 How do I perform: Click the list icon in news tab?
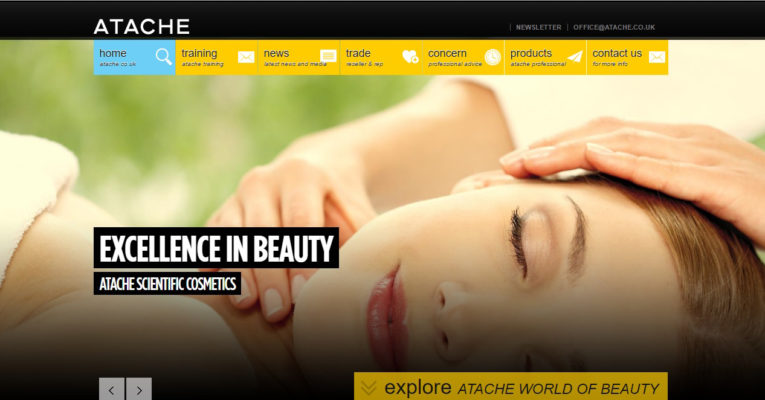pyautogui.click(x=328, y=56)
